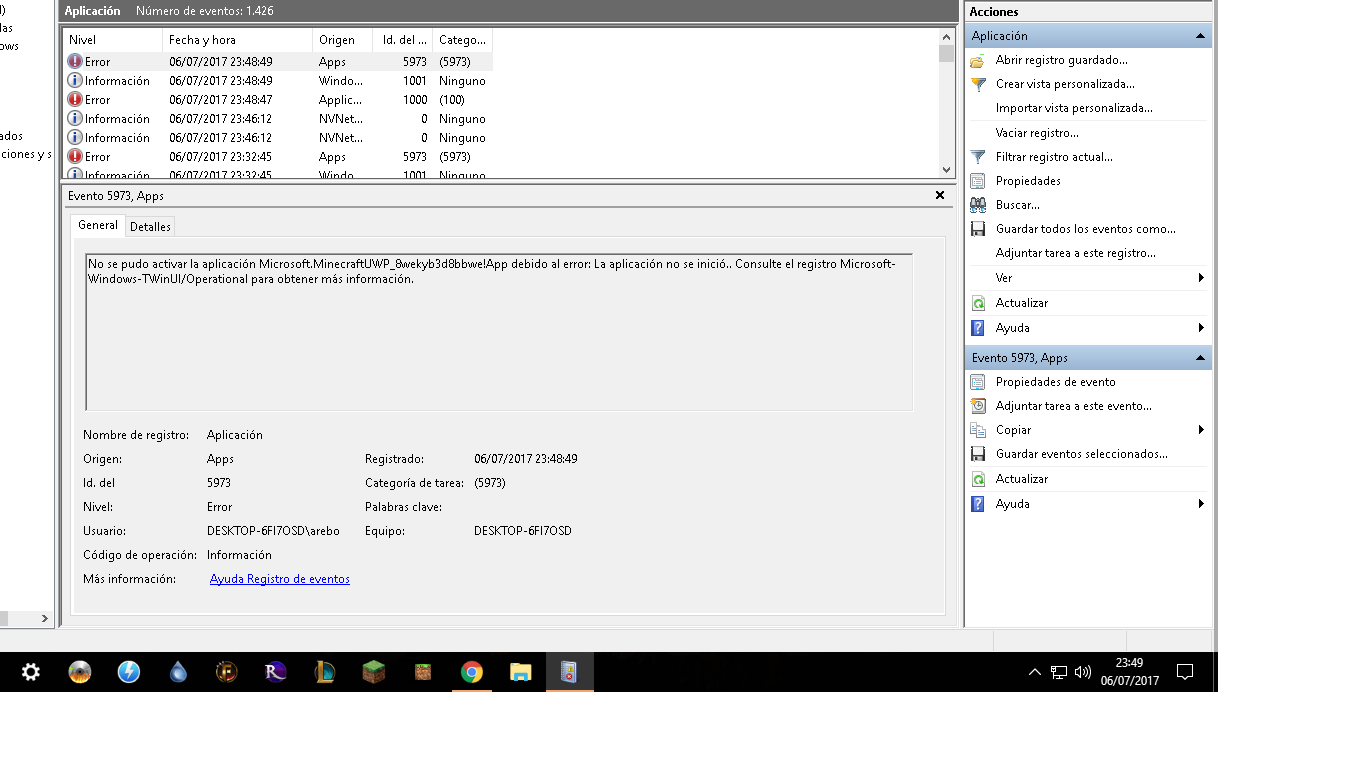Switch to the Detalles tab
Image resolution: width=1360 pixels, height=768 pixels.
point(150,227)
